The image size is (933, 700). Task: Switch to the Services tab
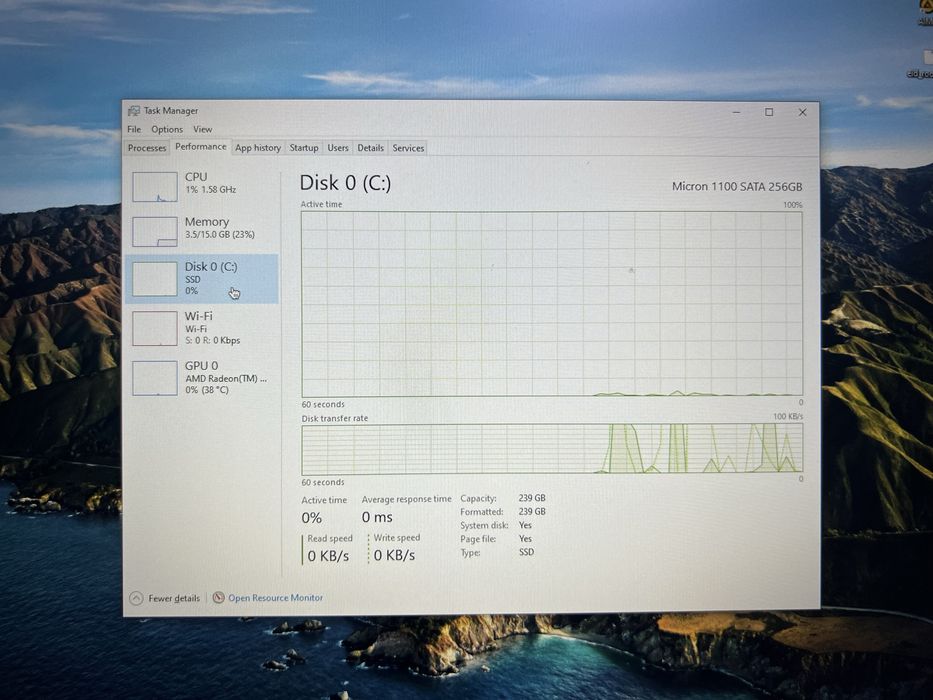coord(408,148)
